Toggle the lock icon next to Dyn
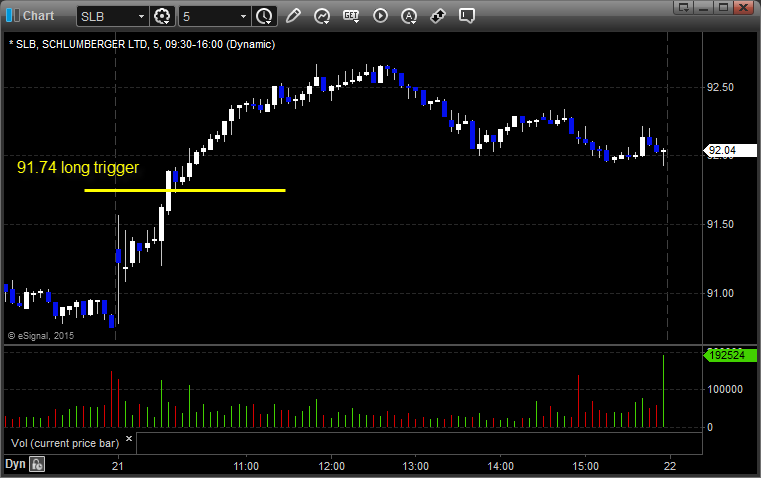This screenshot has height=478, width=761. [37, 464]
